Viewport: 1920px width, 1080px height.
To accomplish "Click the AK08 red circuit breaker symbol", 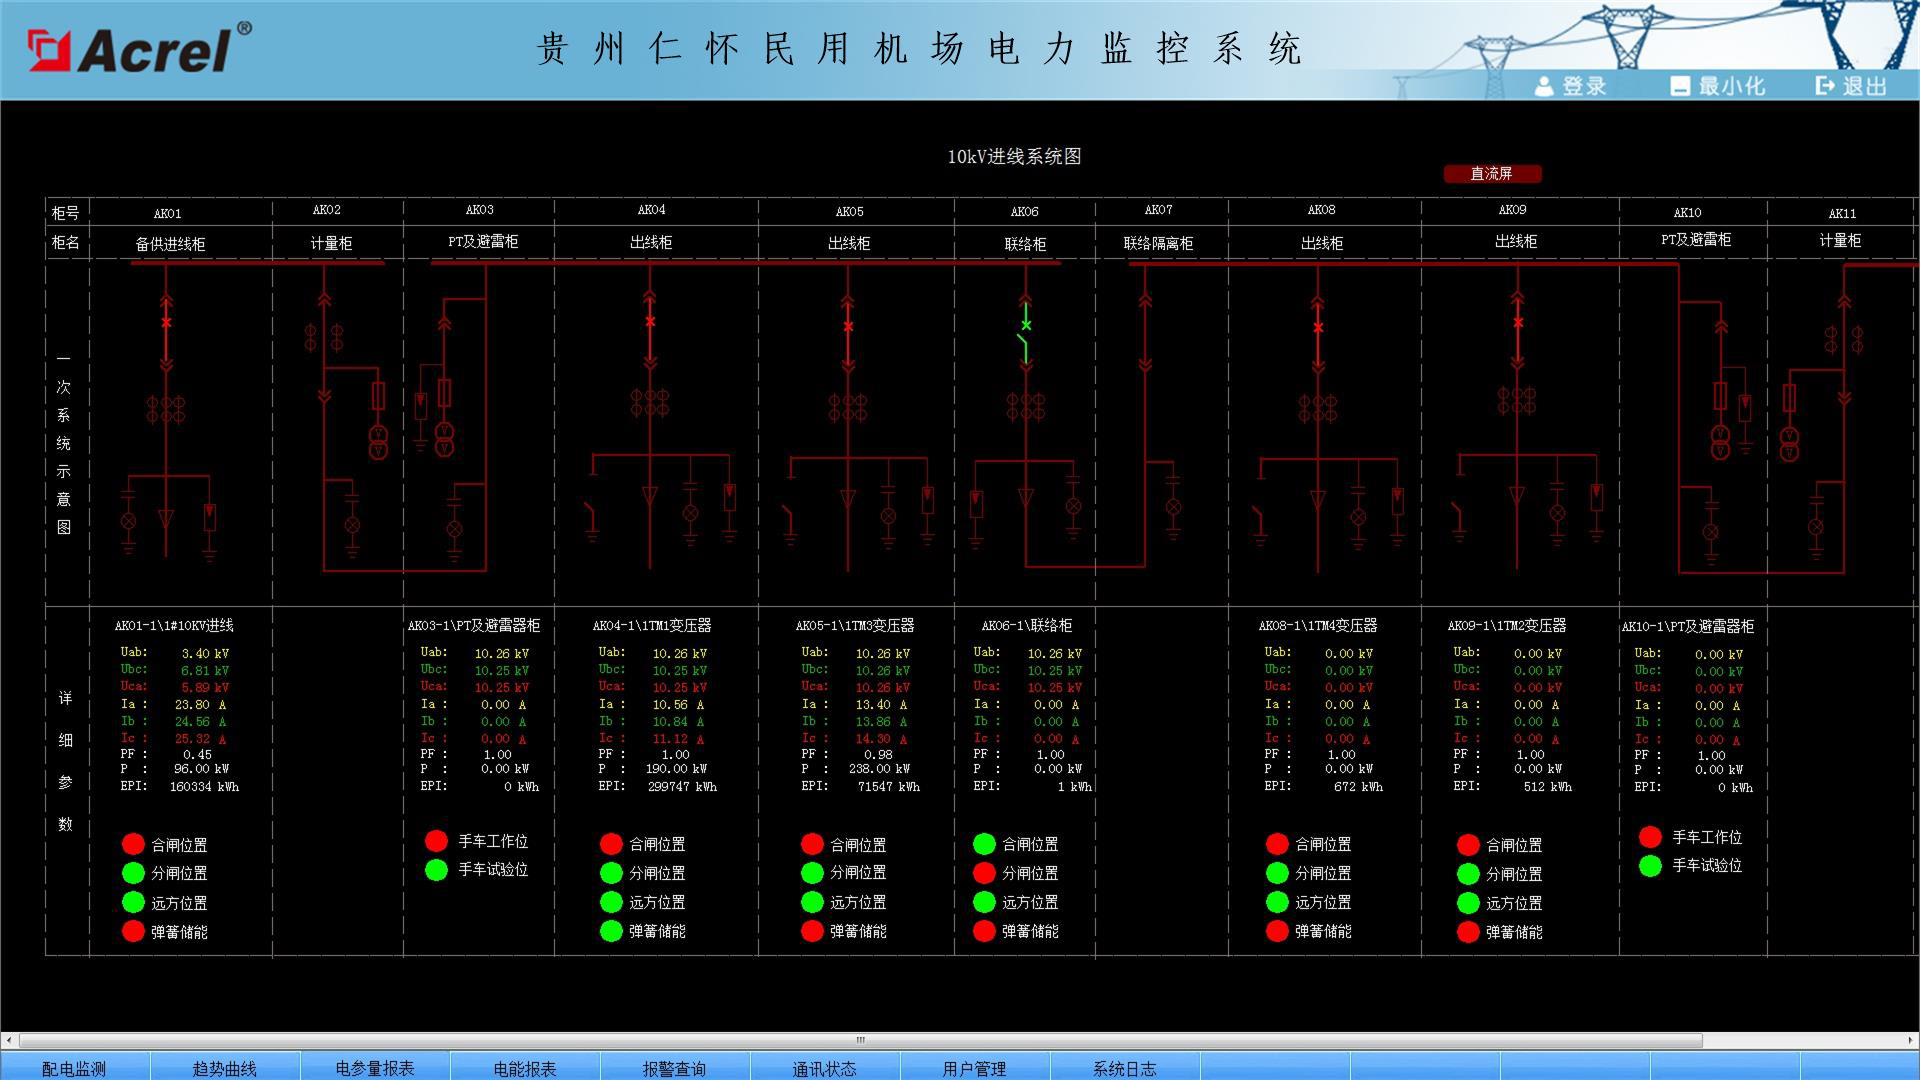I will [1318, 327].
